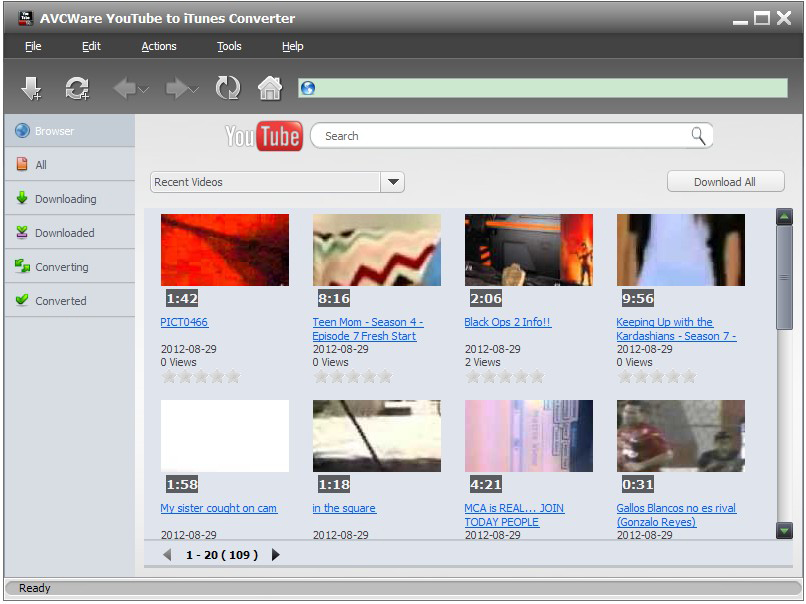The width and height of the screenshot is (806, 604).
Task: Click the Gallos Blancos soccer thumbnail
Action: [x=681, y=436]
